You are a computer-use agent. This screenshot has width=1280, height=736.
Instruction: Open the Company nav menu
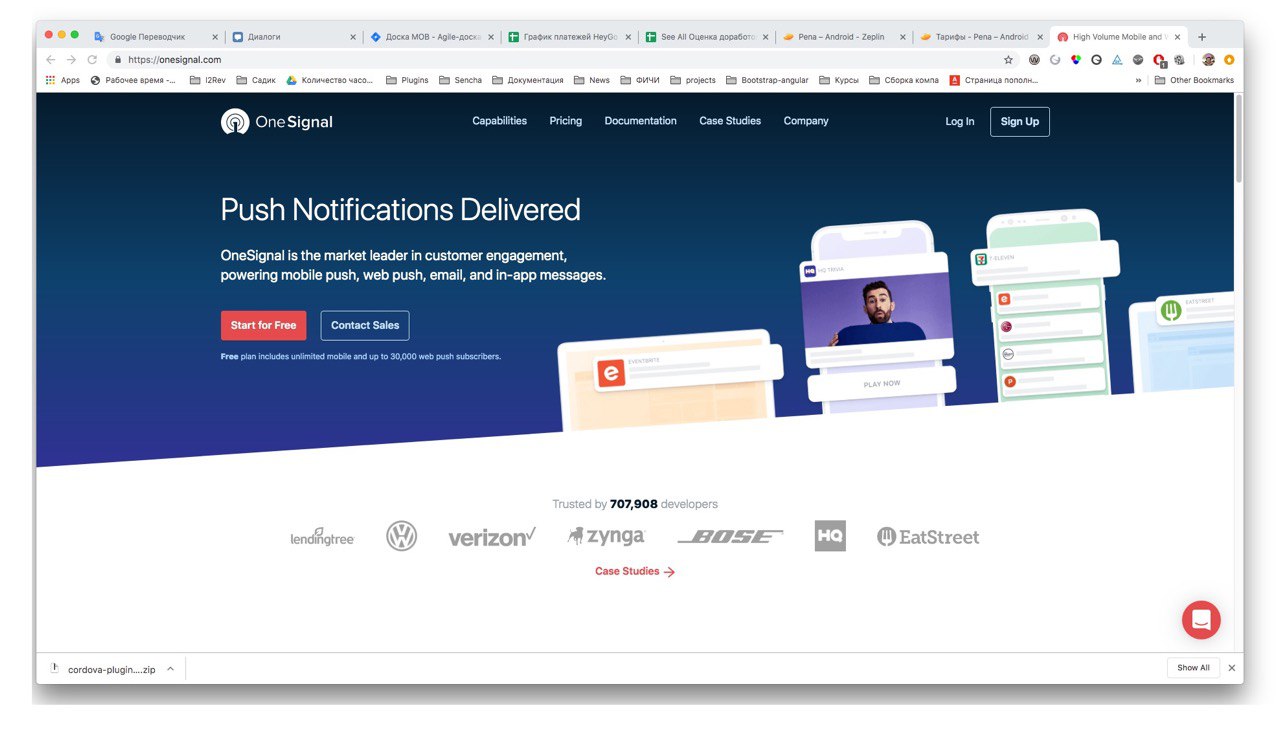coord(806,121)
